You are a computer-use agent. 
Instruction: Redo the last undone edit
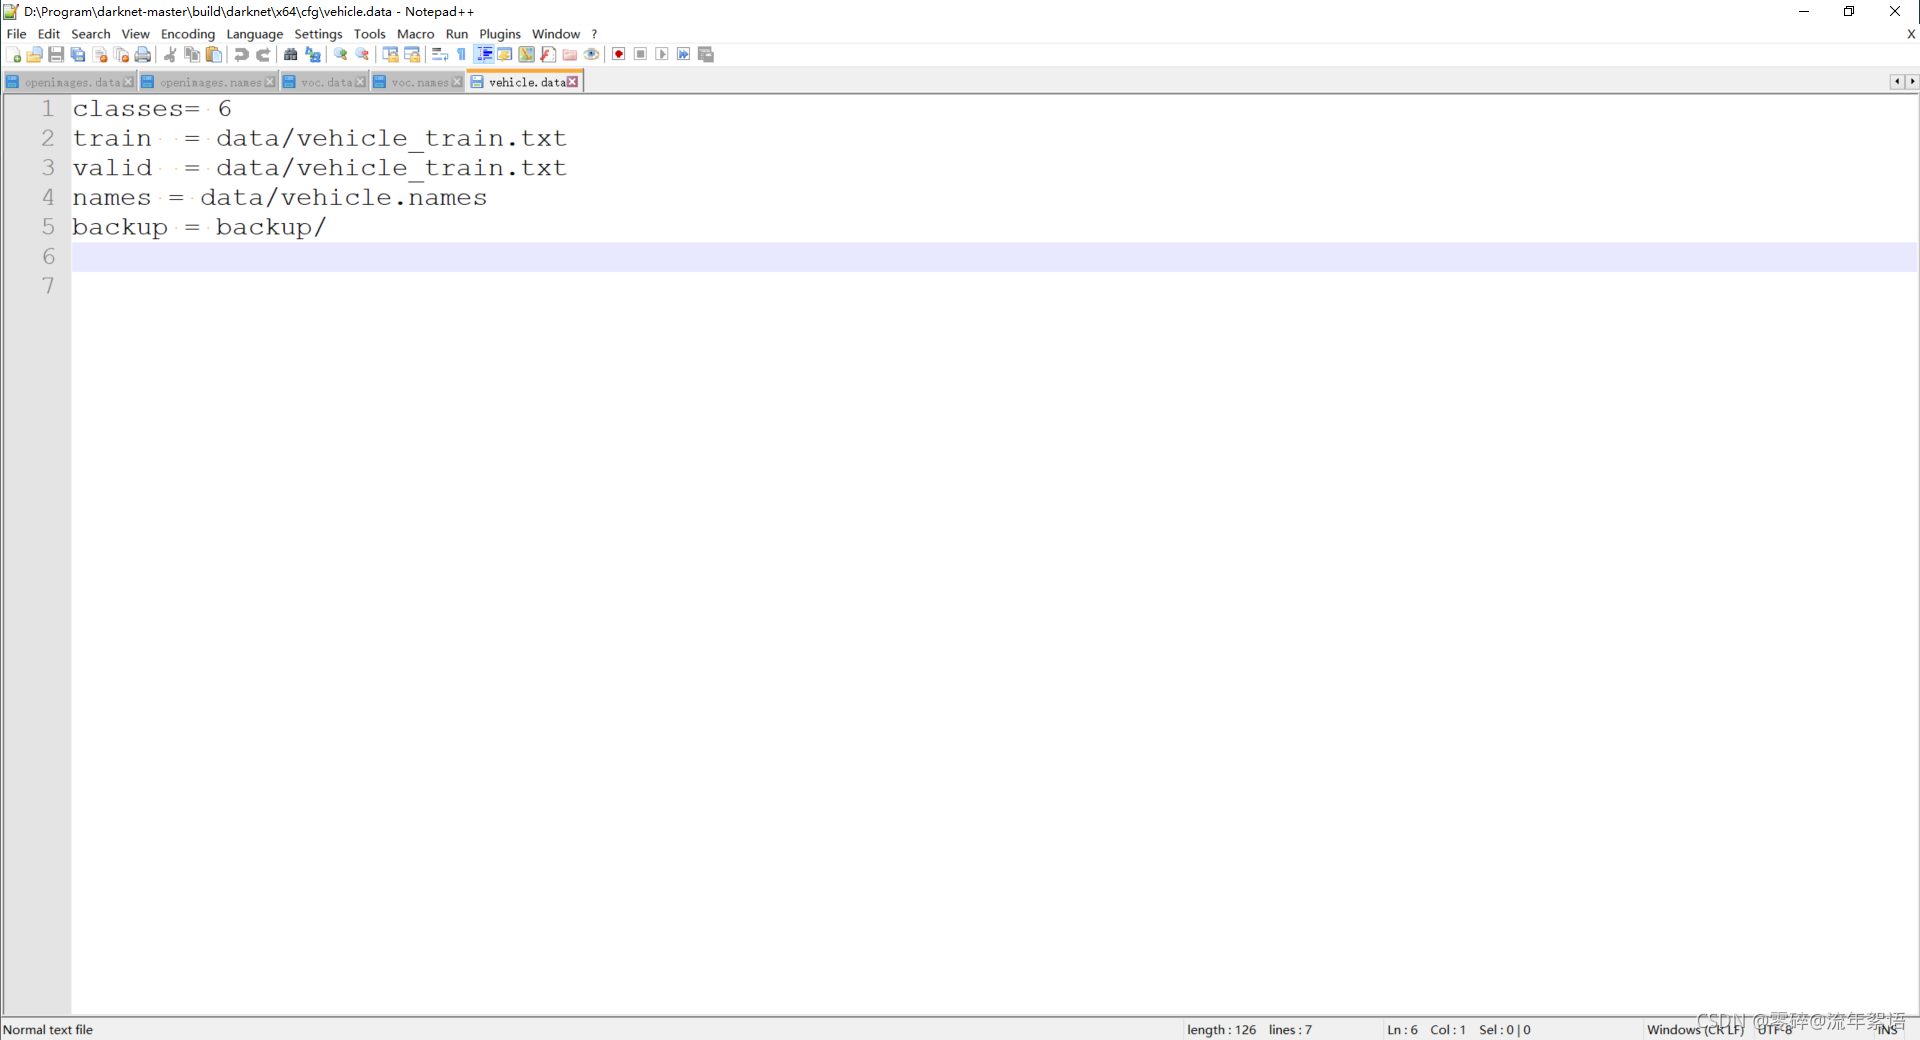pos(263,54)
